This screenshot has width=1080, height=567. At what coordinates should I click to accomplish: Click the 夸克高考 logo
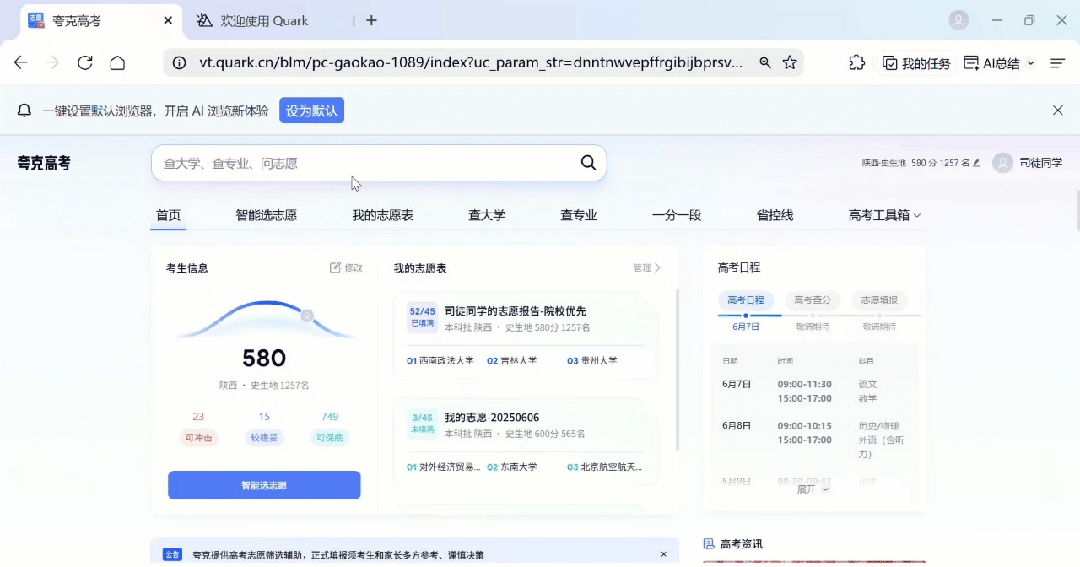(44, 163)
